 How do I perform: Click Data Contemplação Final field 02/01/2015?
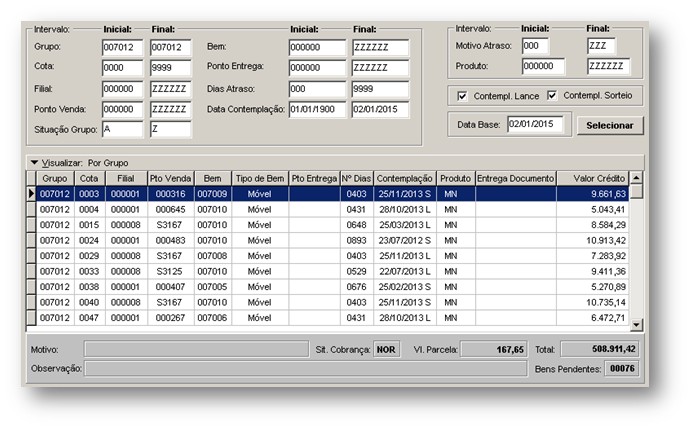click(380, 109)
